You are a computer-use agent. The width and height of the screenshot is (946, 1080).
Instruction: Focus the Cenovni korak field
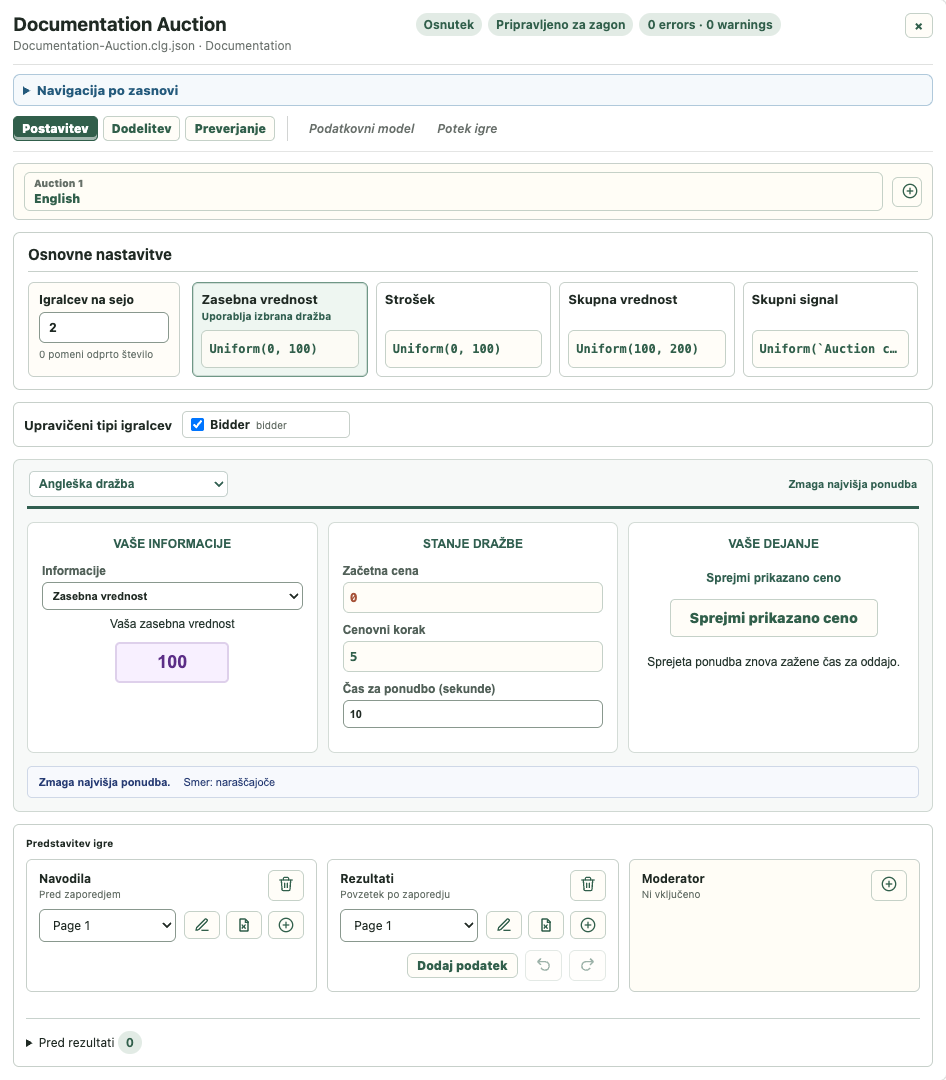473,656
